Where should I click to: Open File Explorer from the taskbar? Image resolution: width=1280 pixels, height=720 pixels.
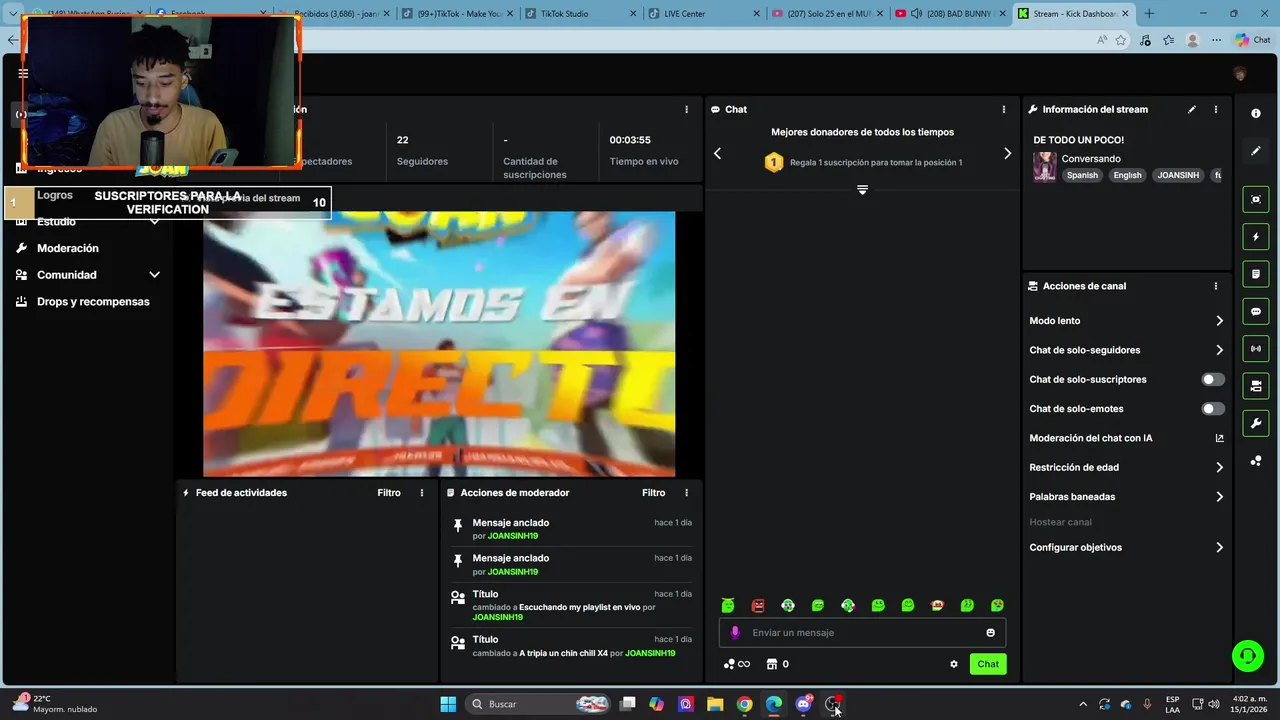click(715, 704)
